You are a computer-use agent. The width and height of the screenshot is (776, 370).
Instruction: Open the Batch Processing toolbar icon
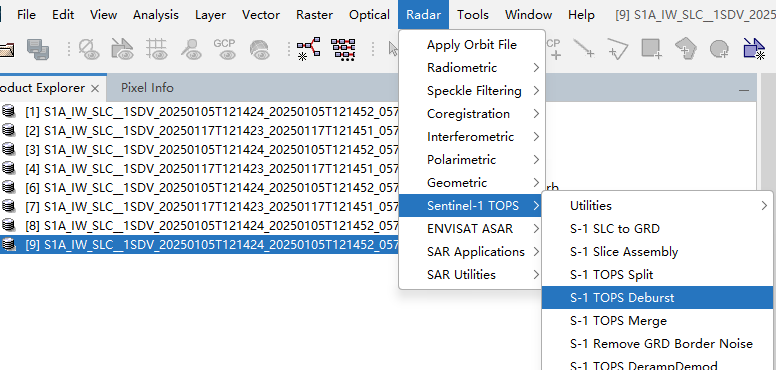[x=343, y=49]
